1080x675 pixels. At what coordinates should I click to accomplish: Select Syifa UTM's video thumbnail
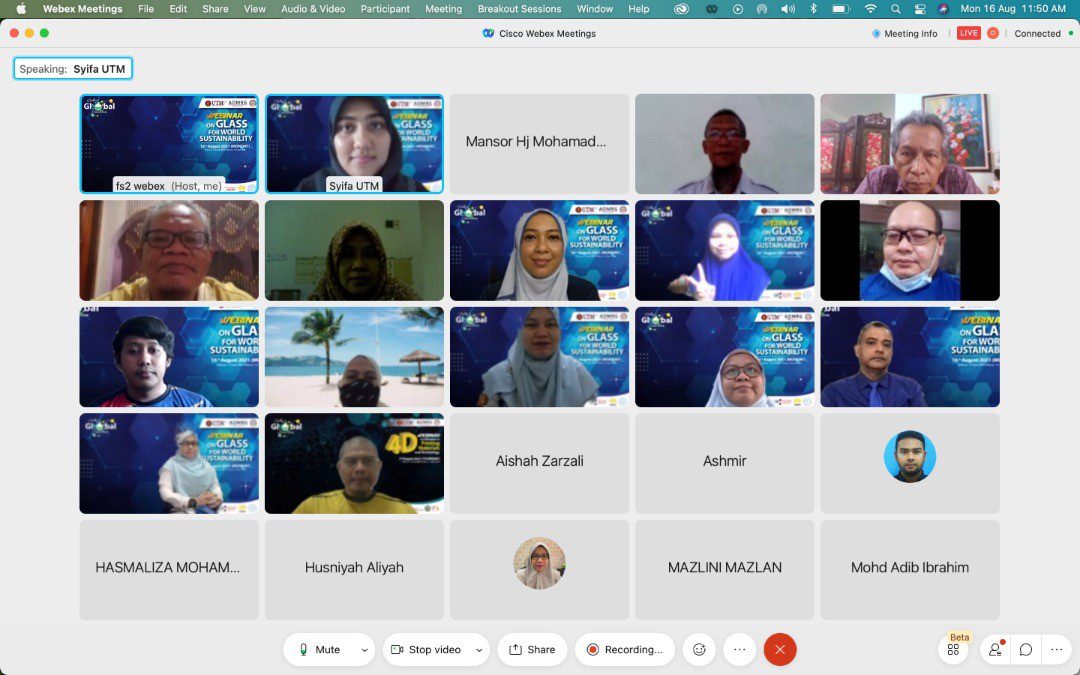pos(354,143)
